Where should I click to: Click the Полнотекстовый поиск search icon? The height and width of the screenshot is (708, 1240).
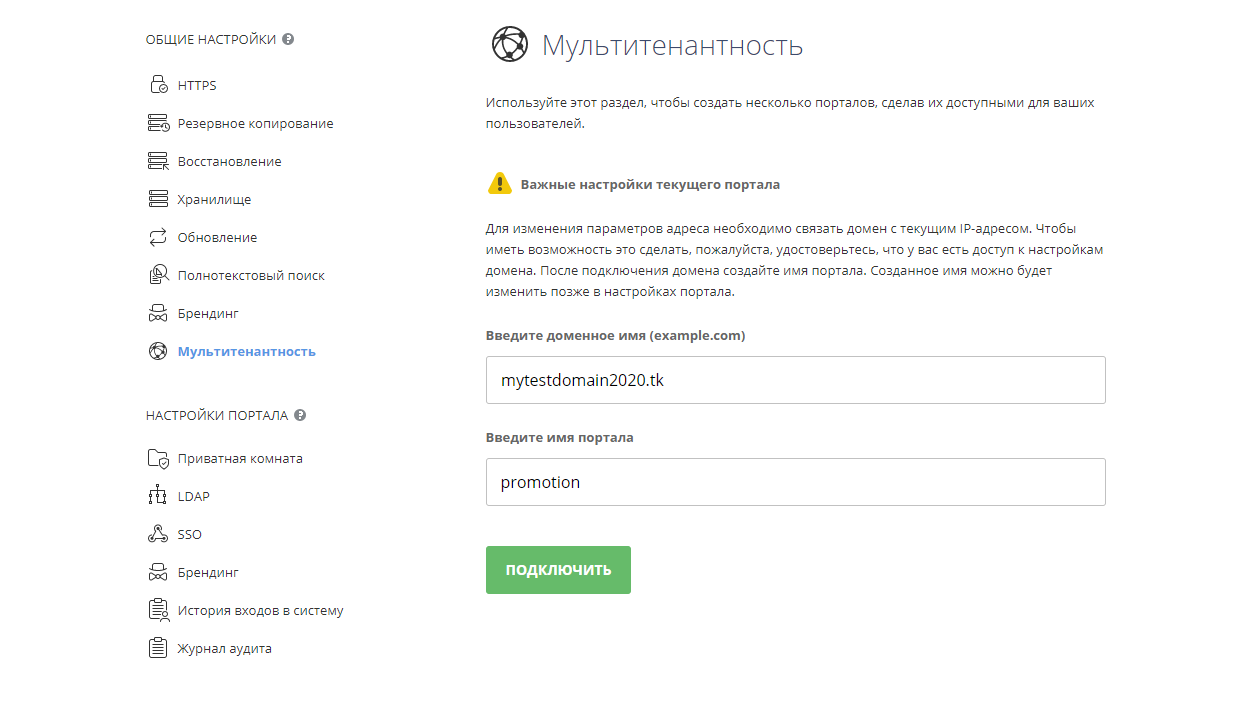158,275
